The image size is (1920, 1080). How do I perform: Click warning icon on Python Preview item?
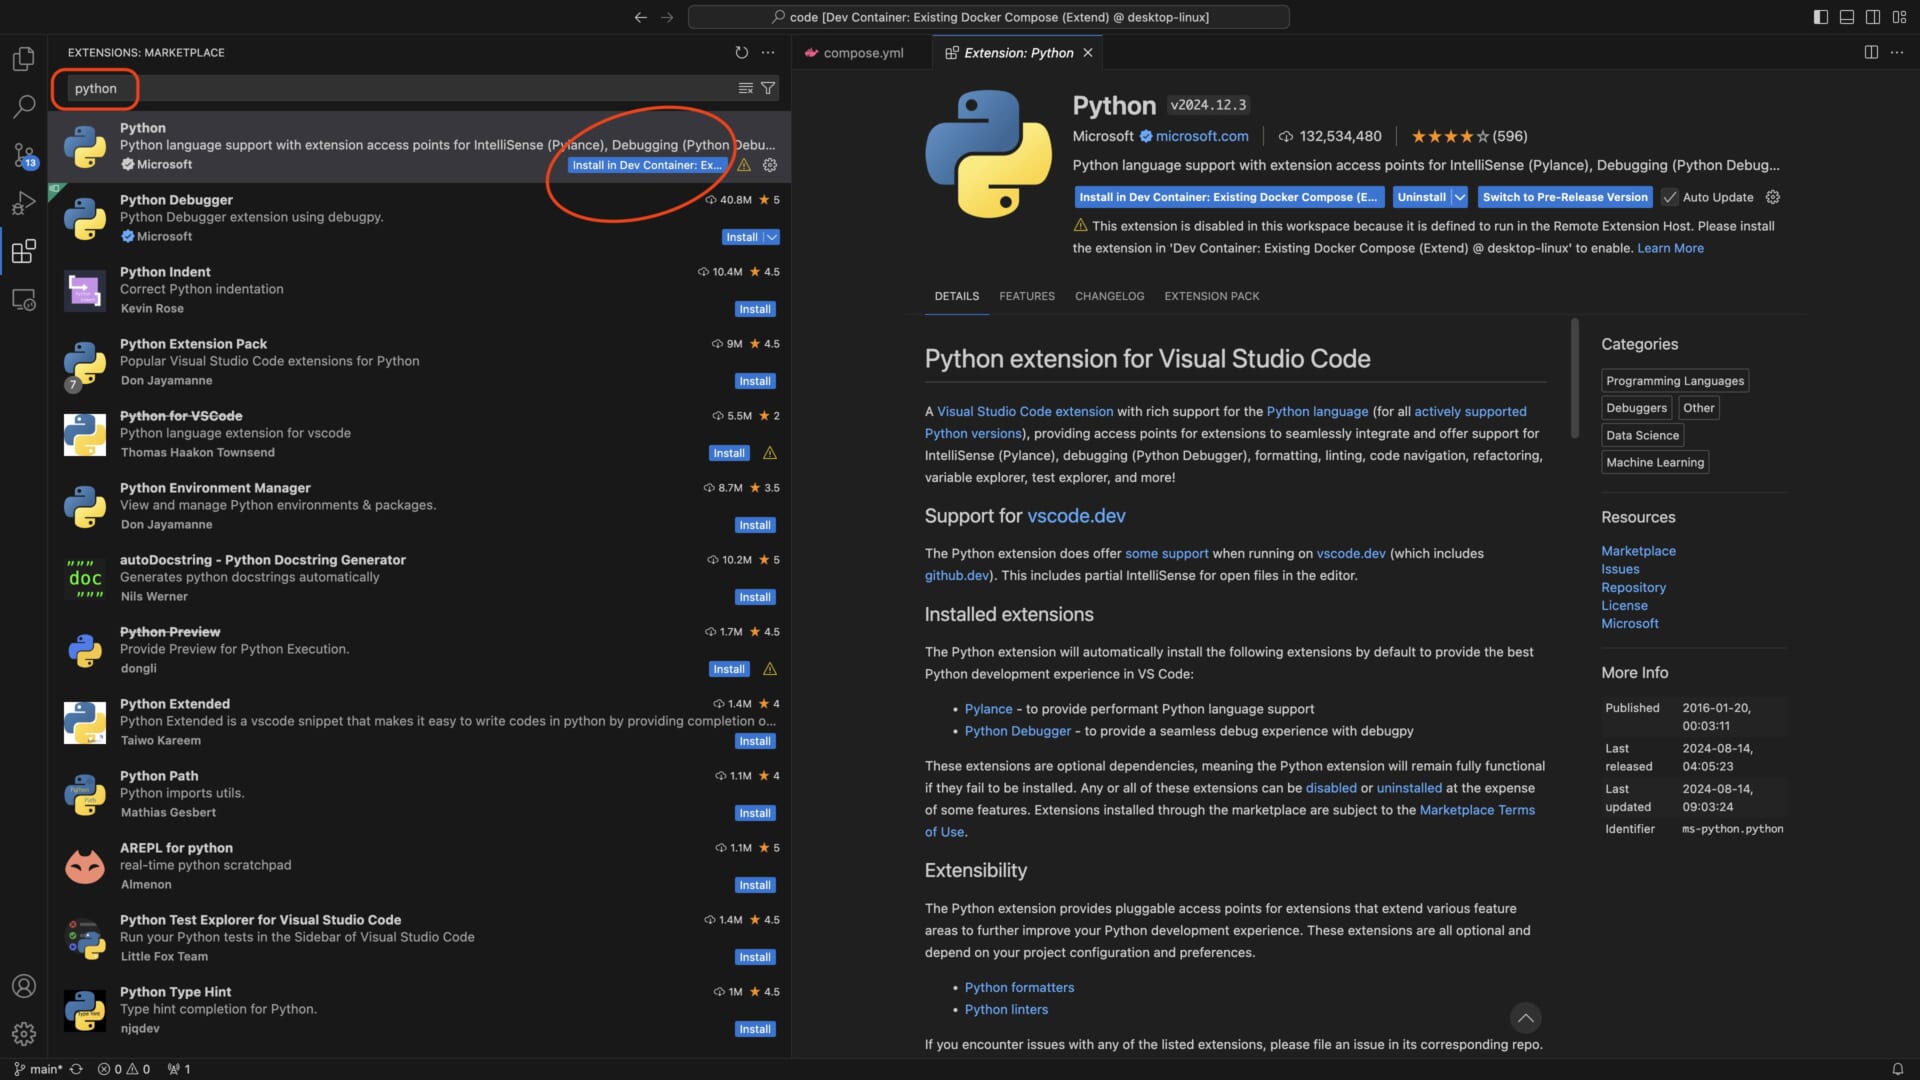770,669
